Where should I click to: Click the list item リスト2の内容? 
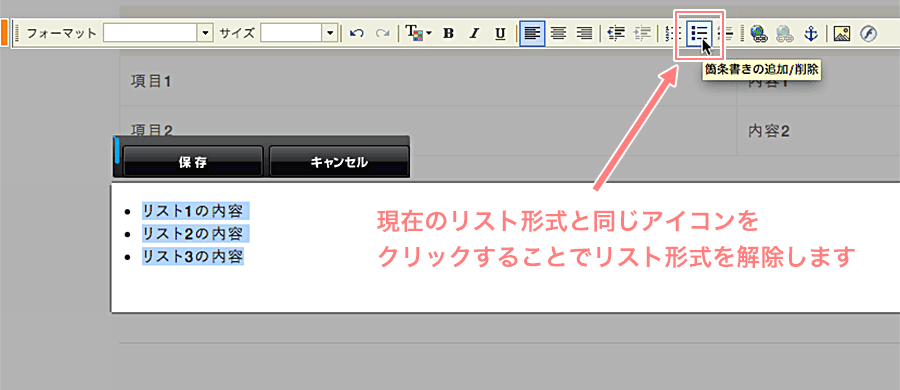click(x=193, y=234)
